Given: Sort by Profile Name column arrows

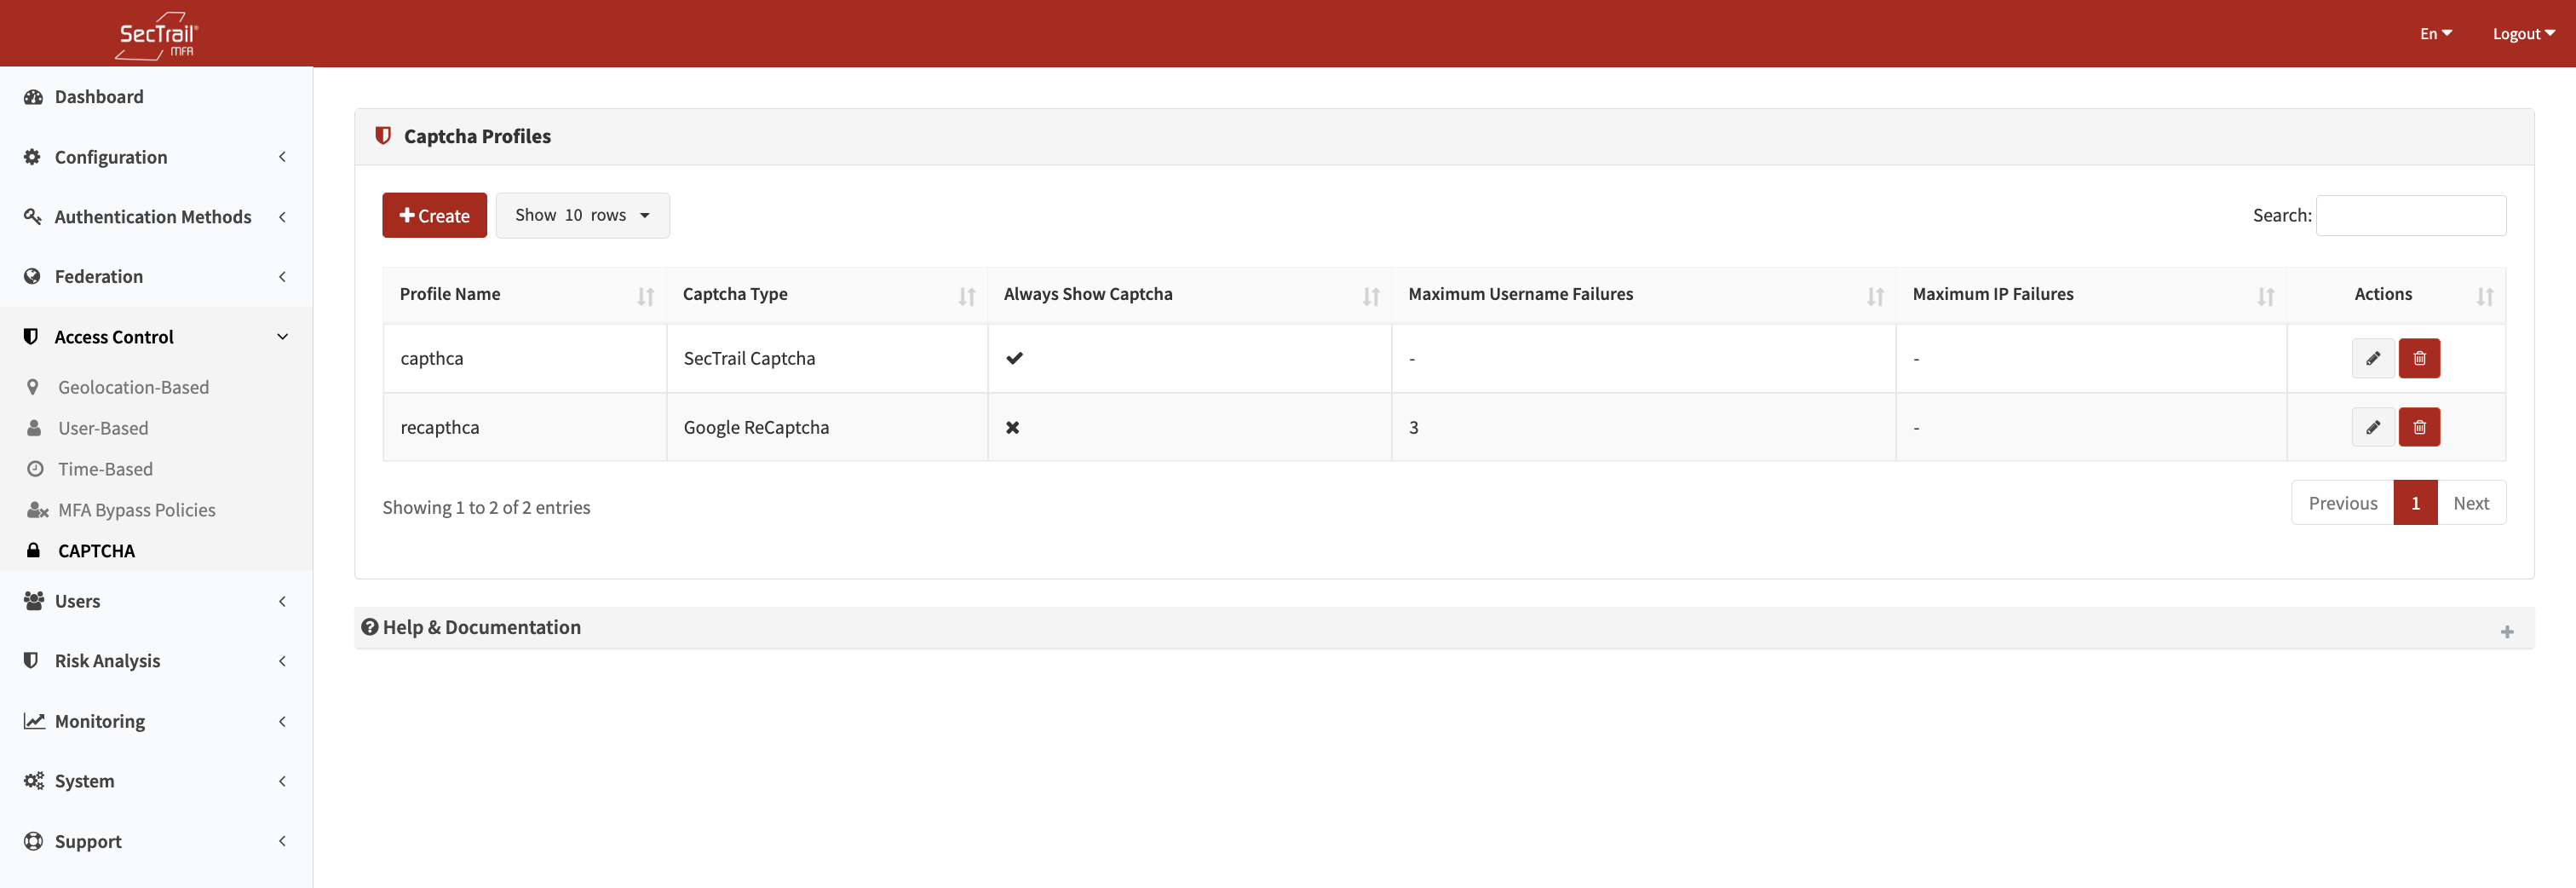Looking at the screenshot, I should click(x=645, y=296).
